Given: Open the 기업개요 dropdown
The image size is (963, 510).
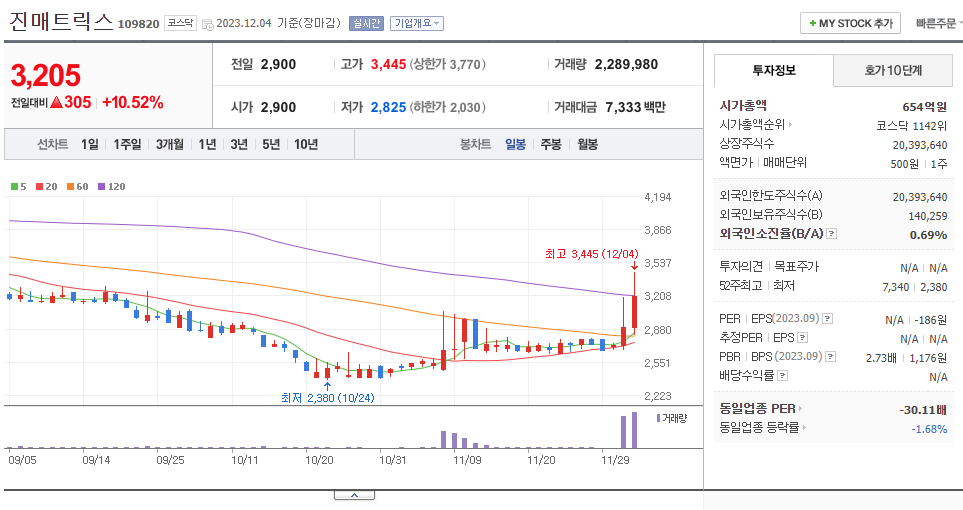Looking at the screenshot, I should pyautogui.click(x=417, y=23).
